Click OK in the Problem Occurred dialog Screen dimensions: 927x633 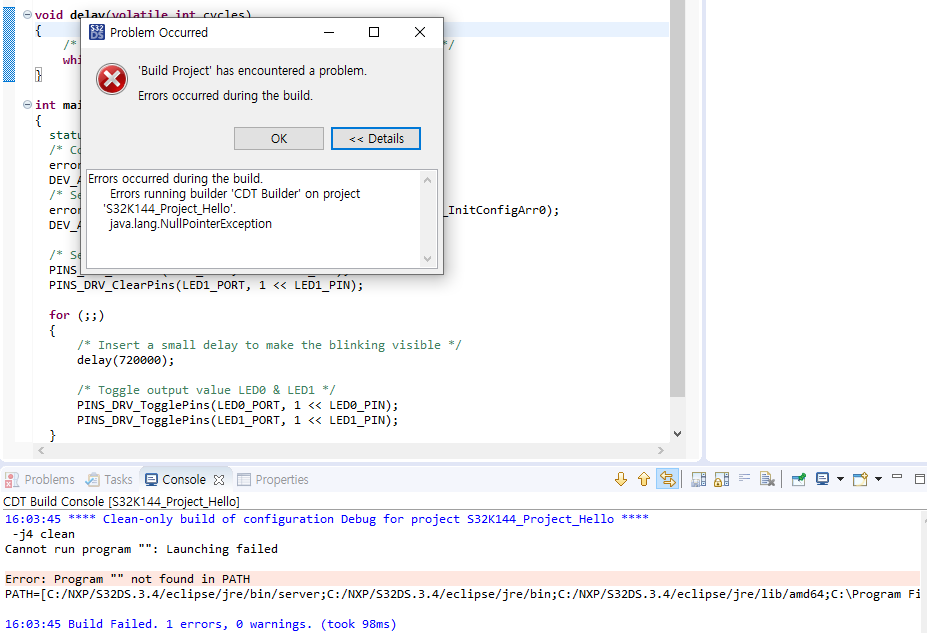point(277,138)
